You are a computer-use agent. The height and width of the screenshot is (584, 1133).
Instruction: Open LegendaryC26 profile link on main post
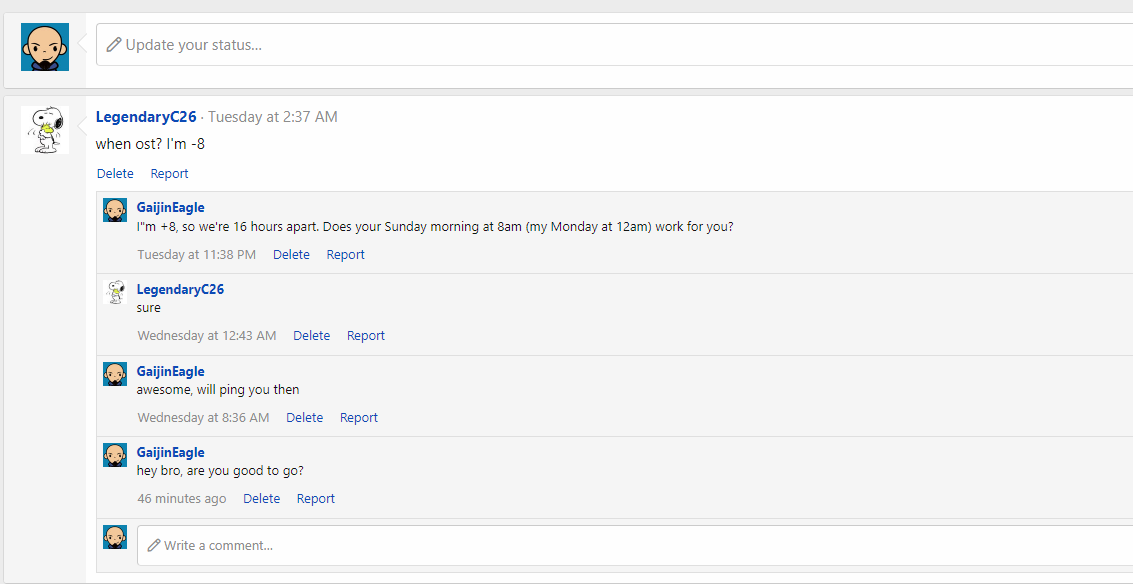click(x=146, y=117)
